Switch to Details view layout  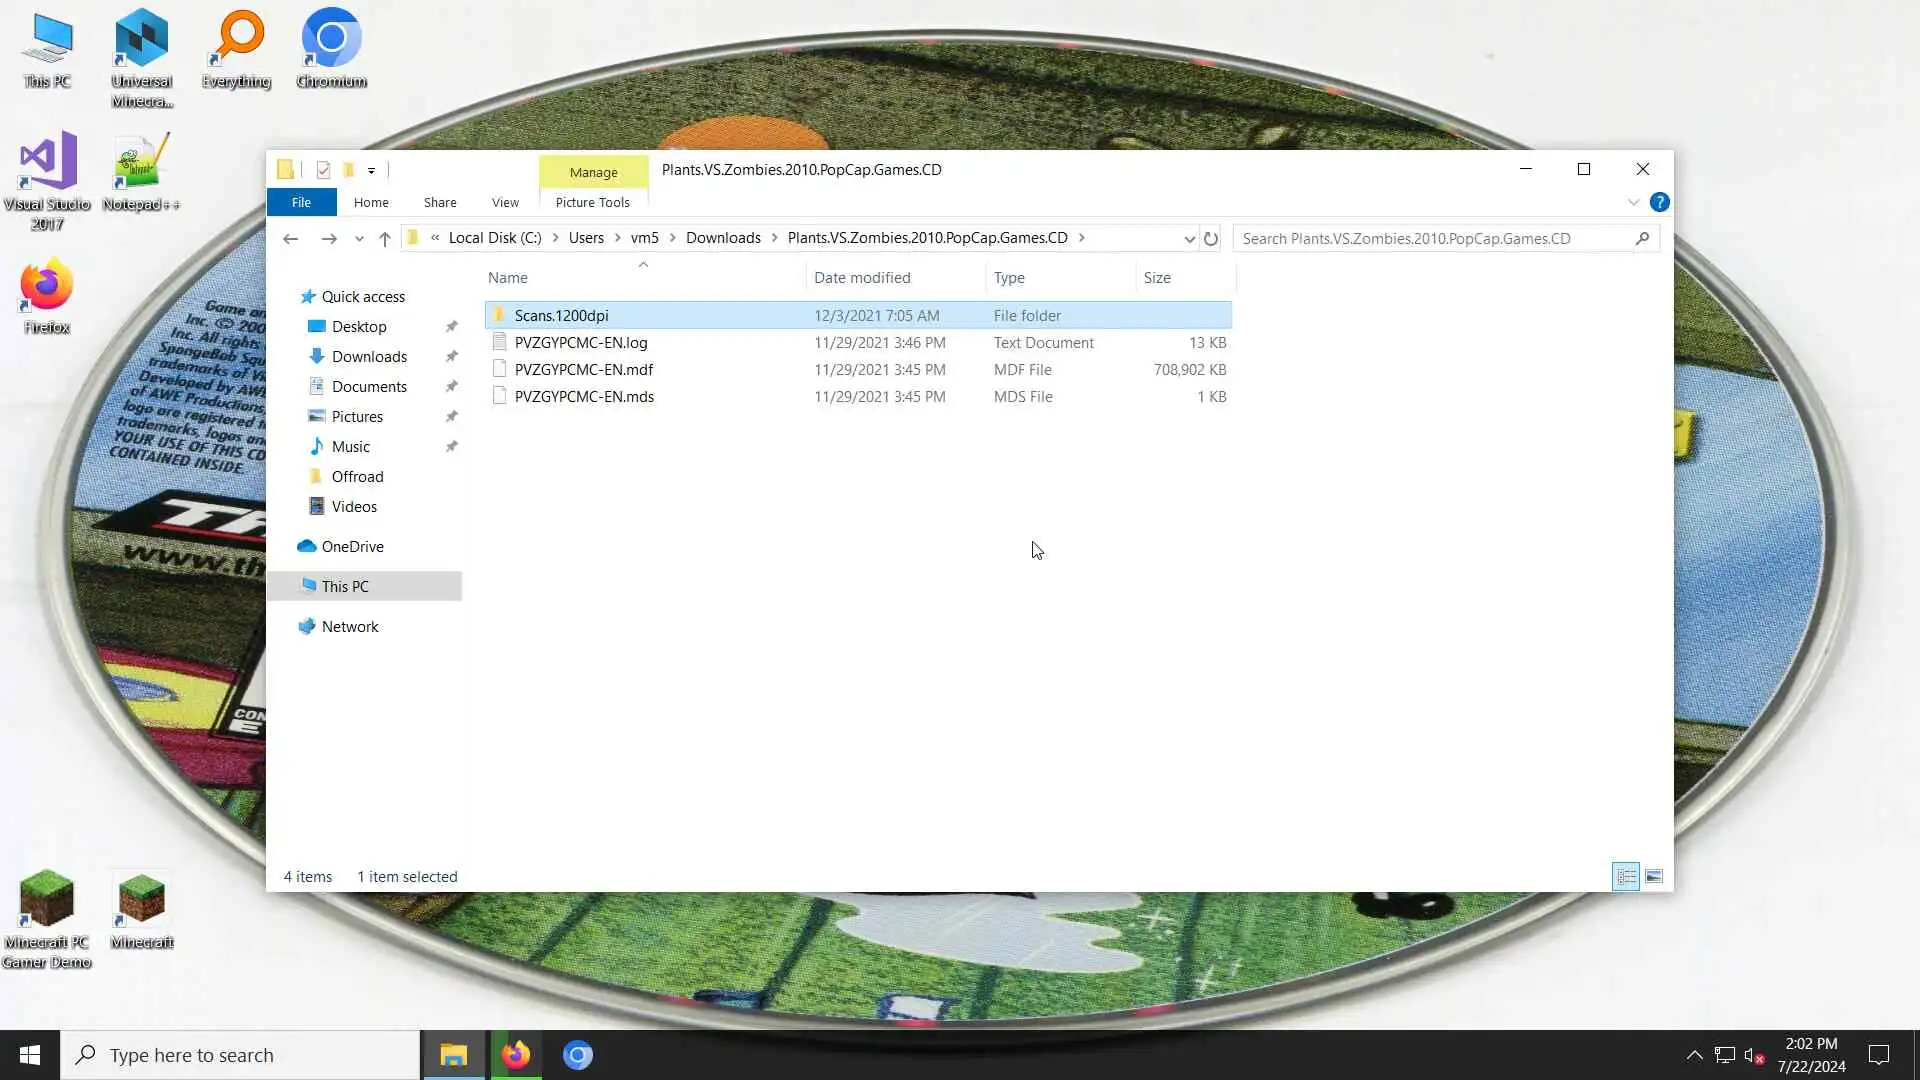pos(1626,877)
